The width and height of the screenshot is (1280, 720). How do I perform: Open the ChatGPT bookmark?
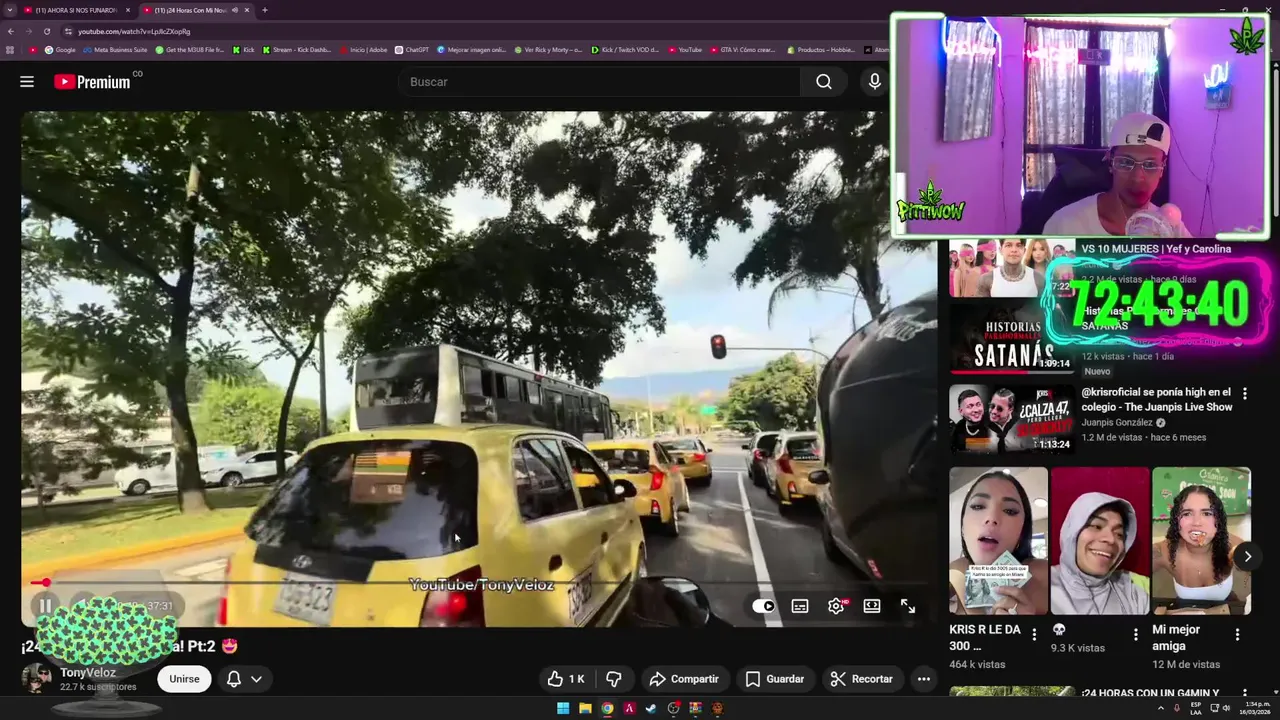tap(412, 50)
